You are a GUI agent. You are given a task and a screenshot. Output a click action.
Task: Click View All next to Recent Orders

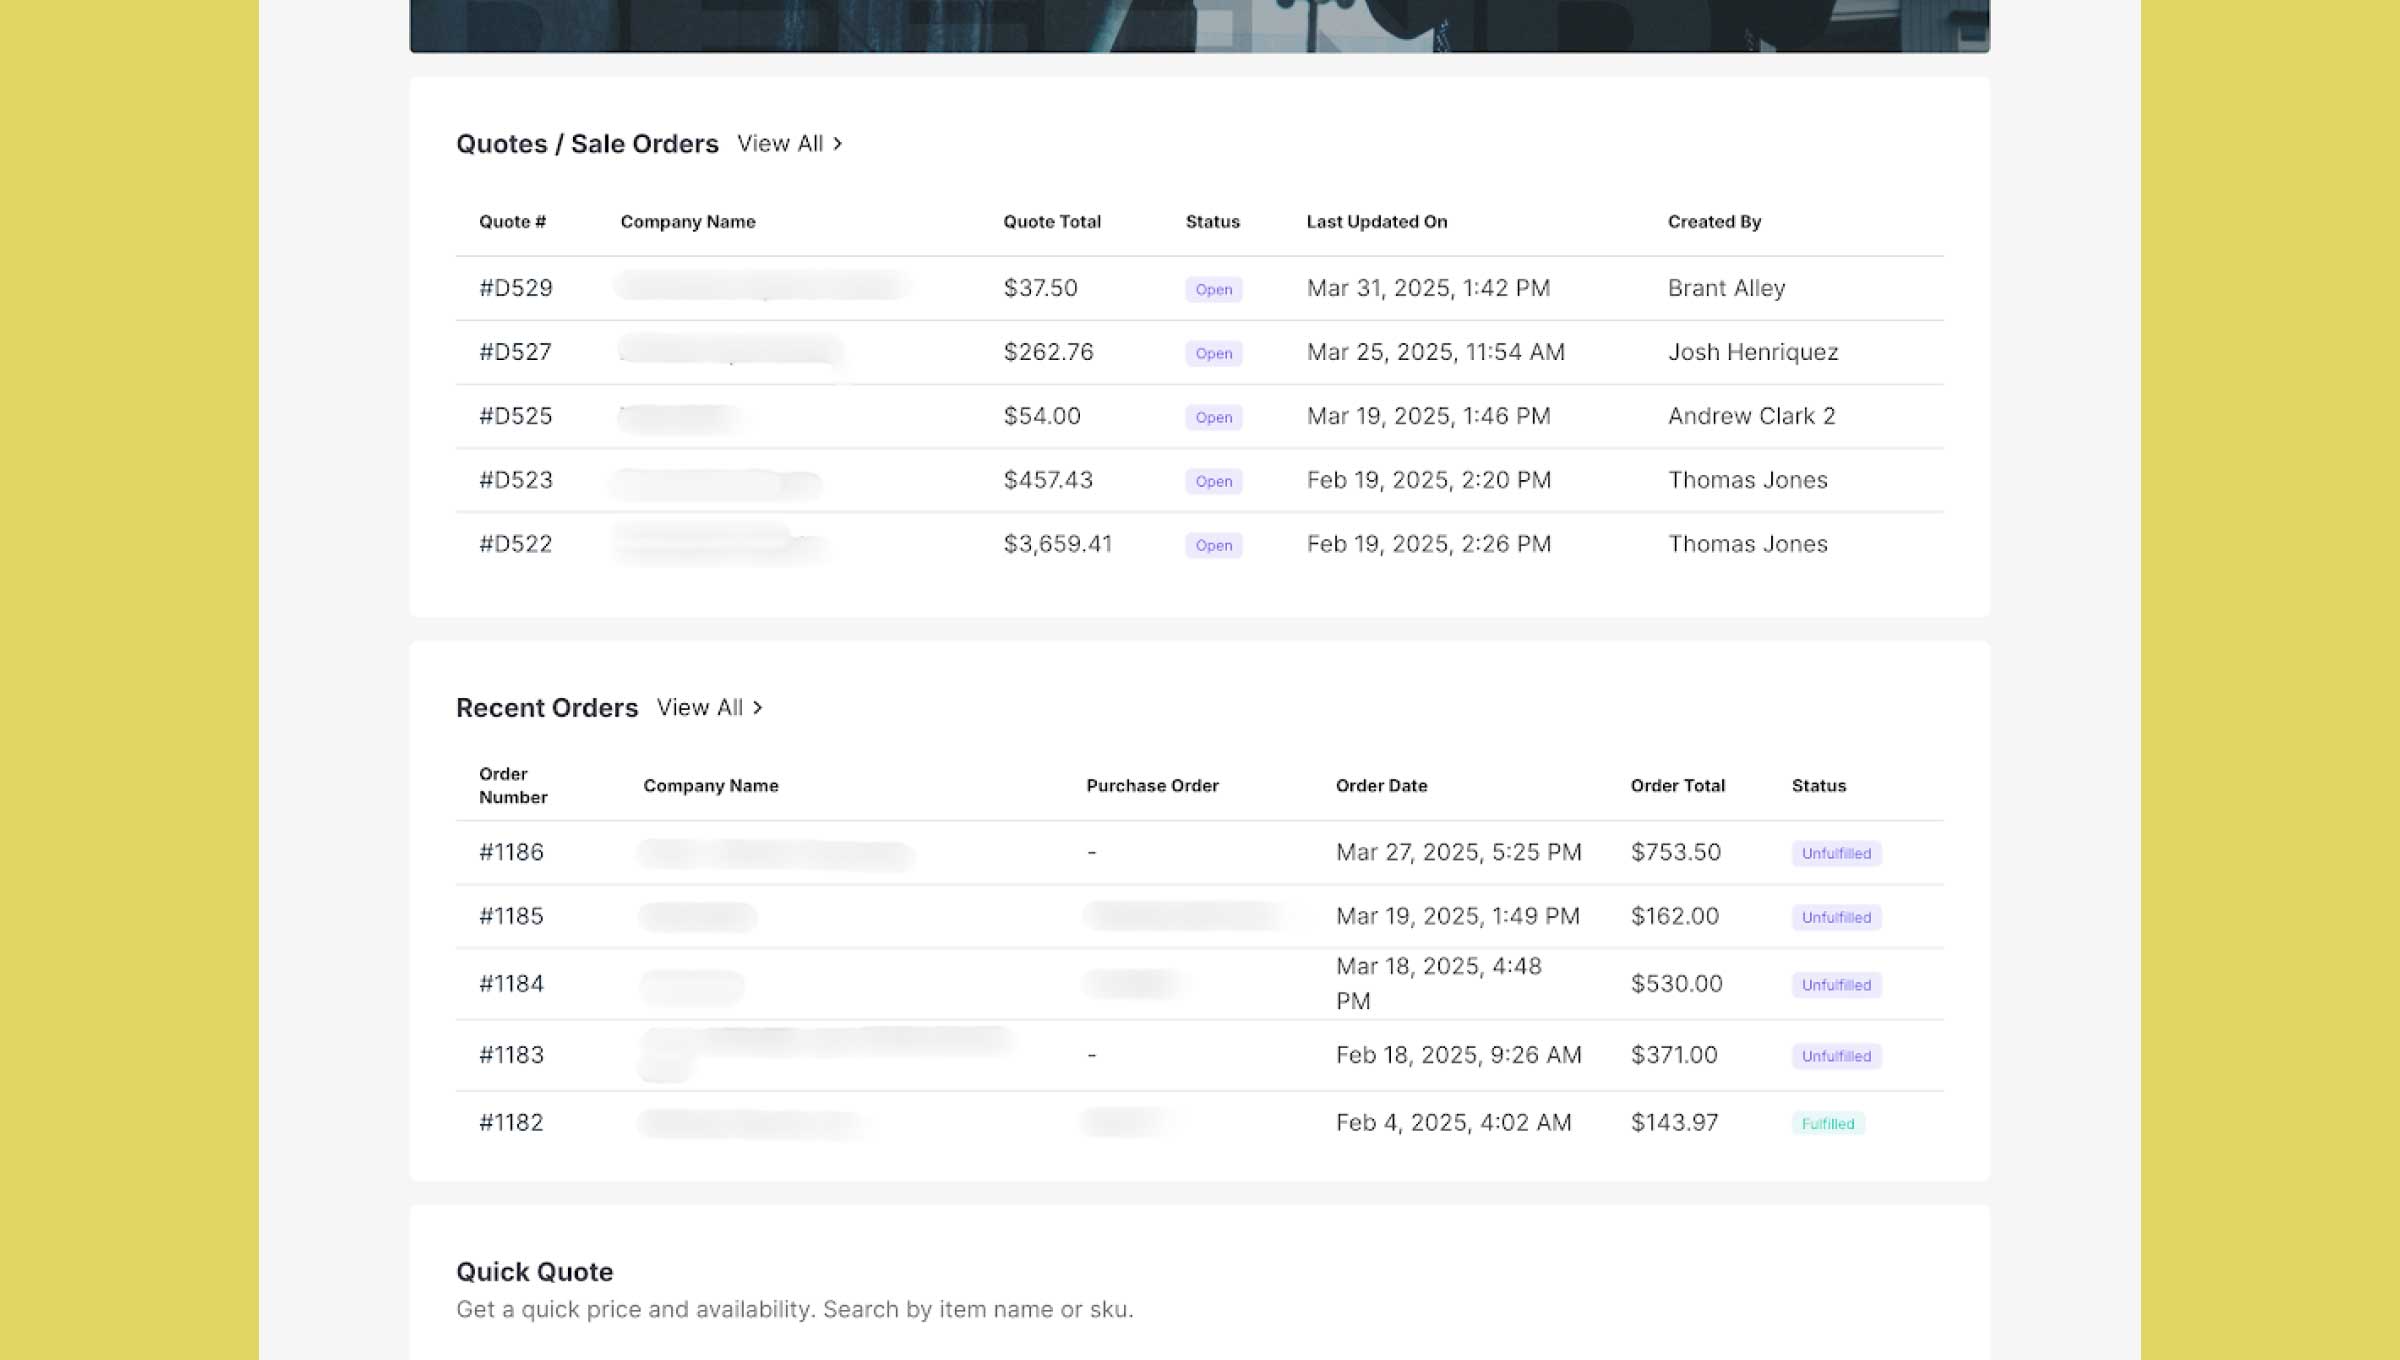point(699,708)
